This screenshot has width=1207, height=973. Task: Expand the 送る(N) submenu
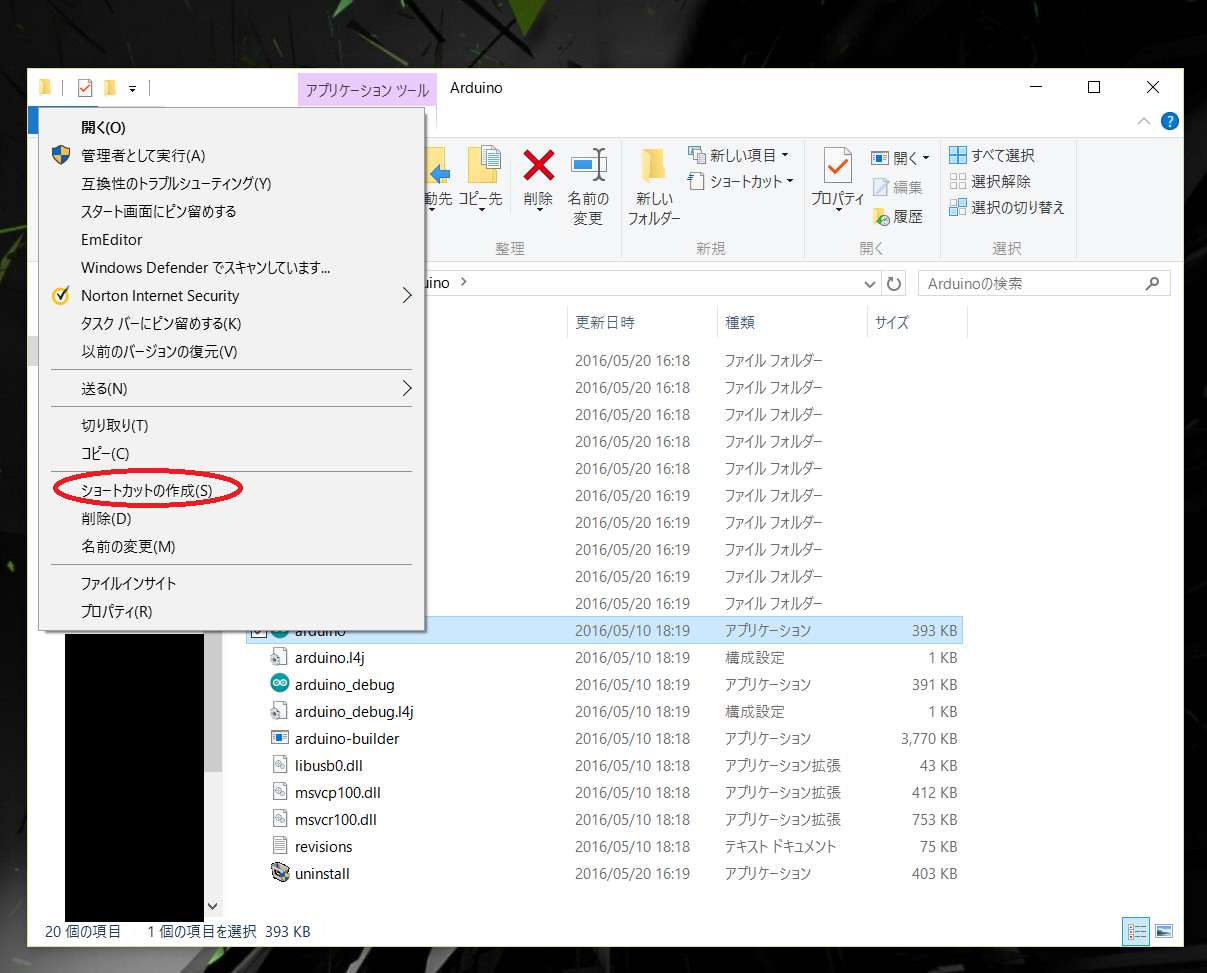(x=407, y=387)
